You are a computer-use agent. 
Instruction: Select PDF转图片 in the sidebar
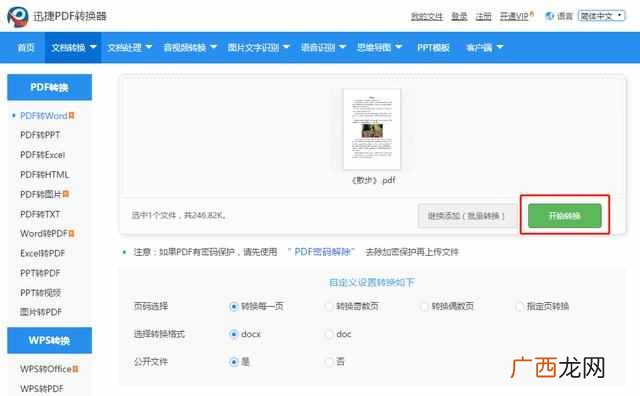point(40,194)
